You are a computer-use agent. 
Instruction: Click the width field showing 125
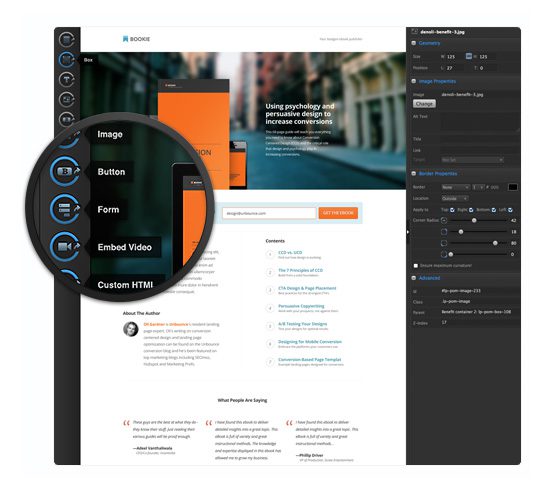point(454,56)
